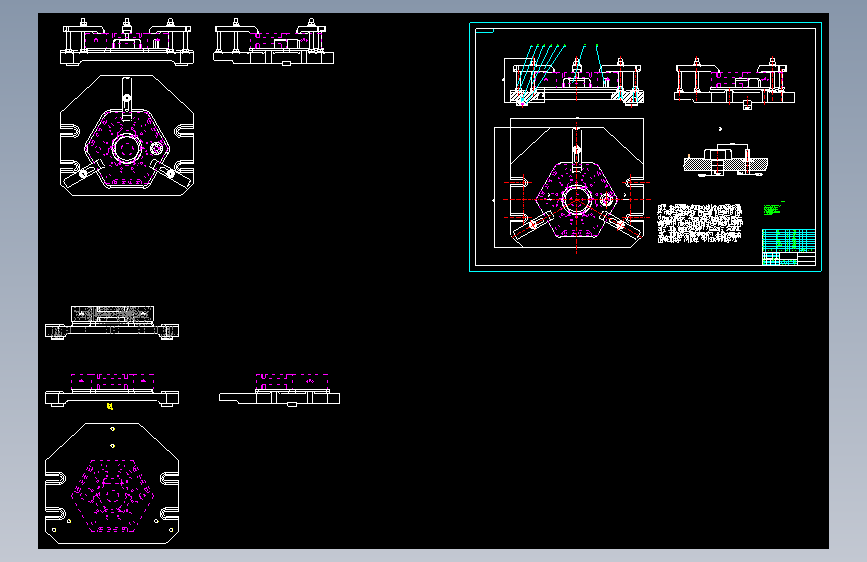
Task: Select the base plate side view at lower middle
Action: click(279, 390)
